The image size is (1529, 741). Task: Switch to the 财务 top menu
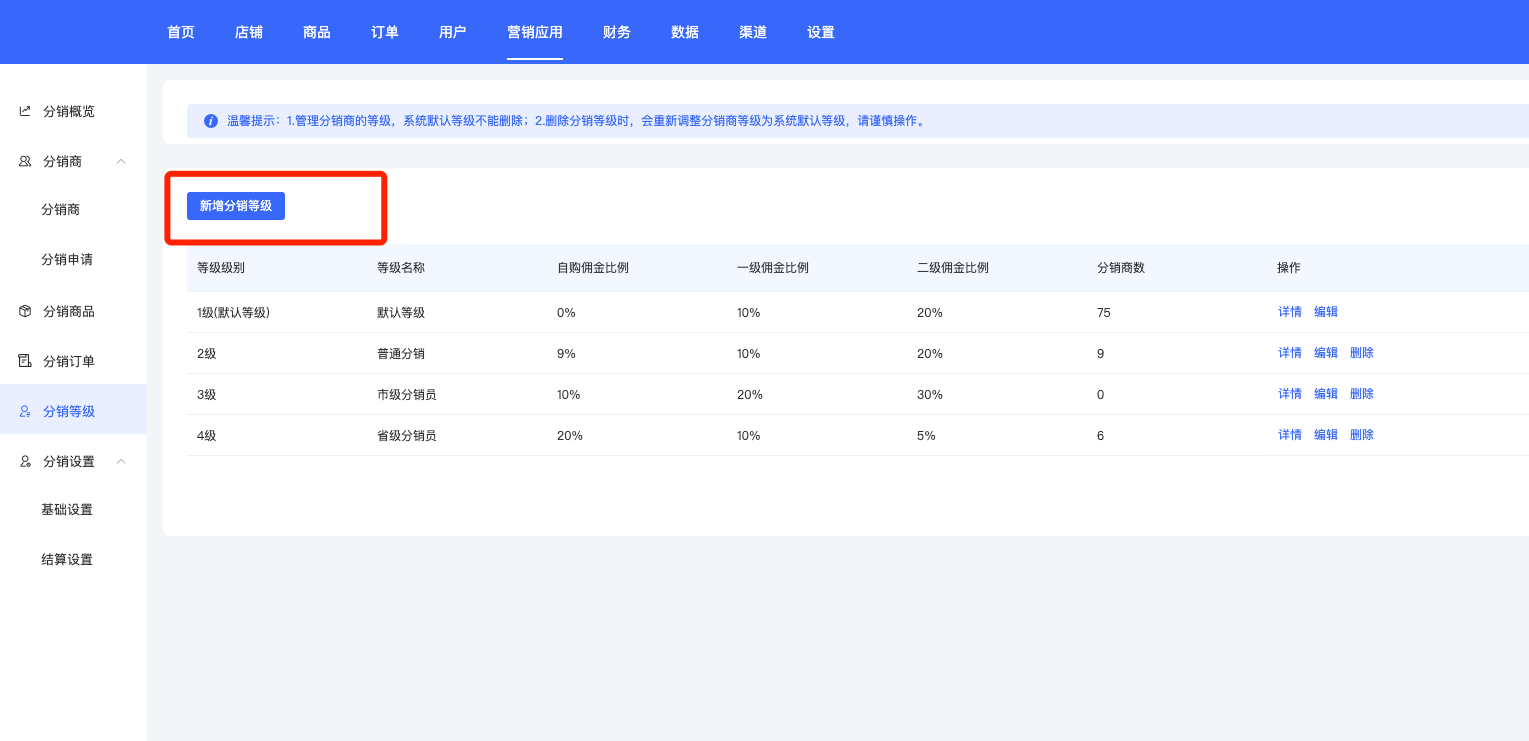[x=616, y=32]
